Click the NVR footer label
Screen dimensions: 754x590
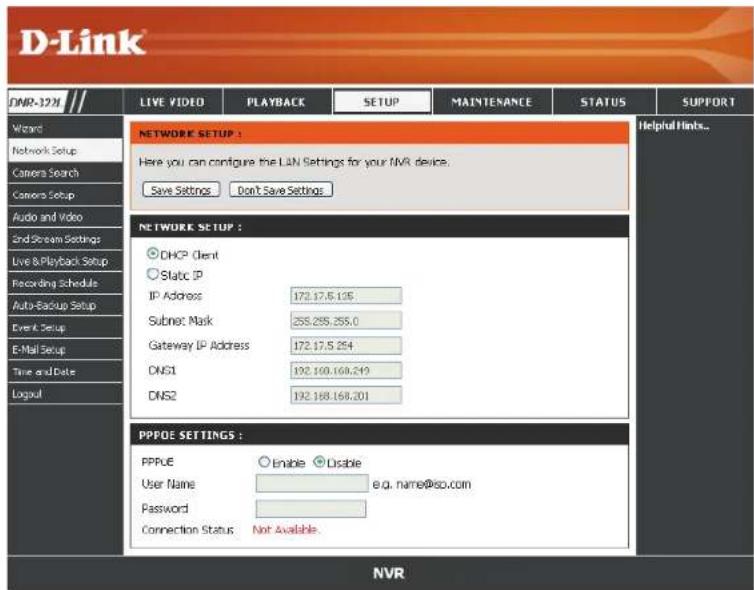click(389, 573)
